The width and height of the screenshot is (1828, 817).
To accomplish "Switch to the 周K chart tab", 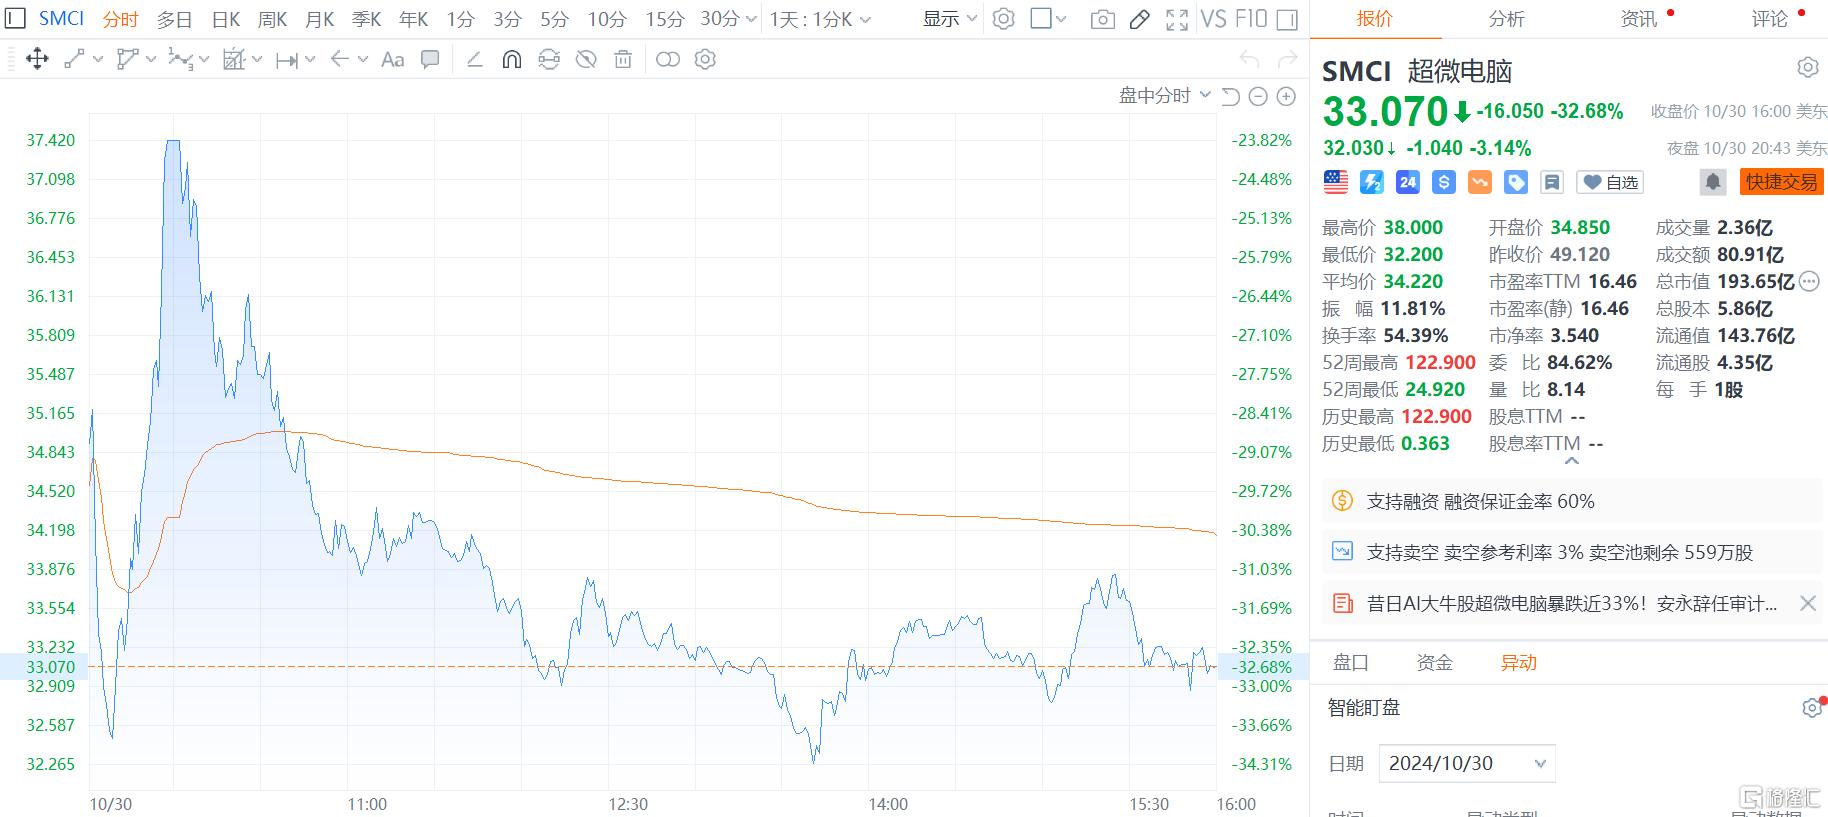I will click(273, 19).
